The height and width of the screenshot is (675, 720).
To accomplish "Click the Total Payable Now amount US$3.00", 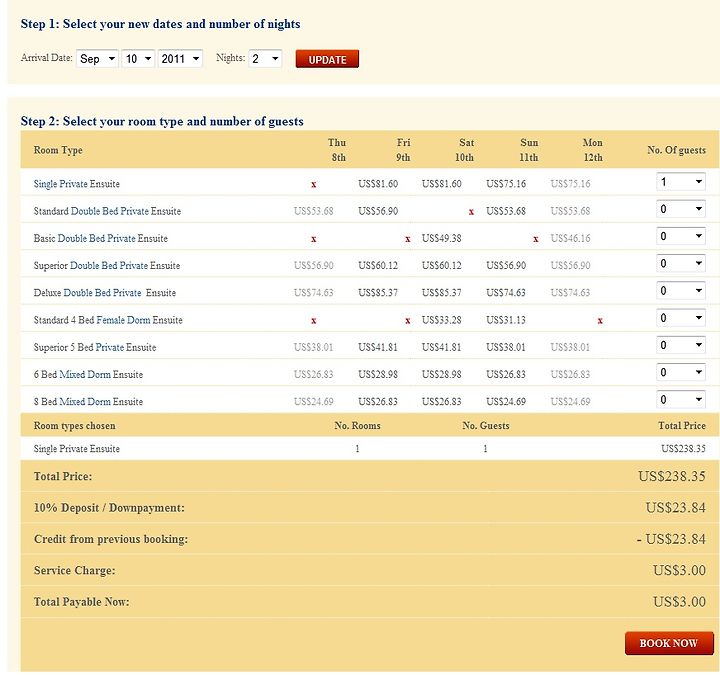I will coord(679,602).
